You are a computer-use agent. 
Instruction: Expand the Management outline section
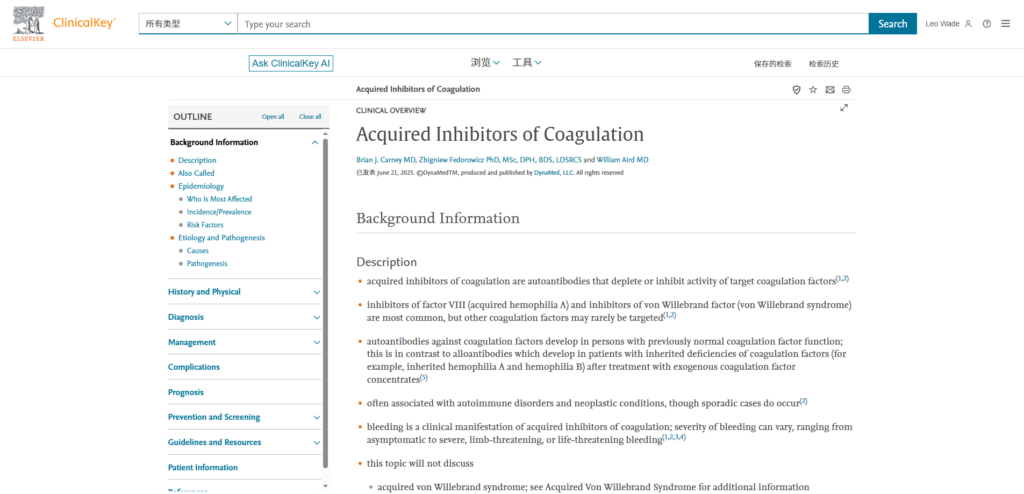316,342
